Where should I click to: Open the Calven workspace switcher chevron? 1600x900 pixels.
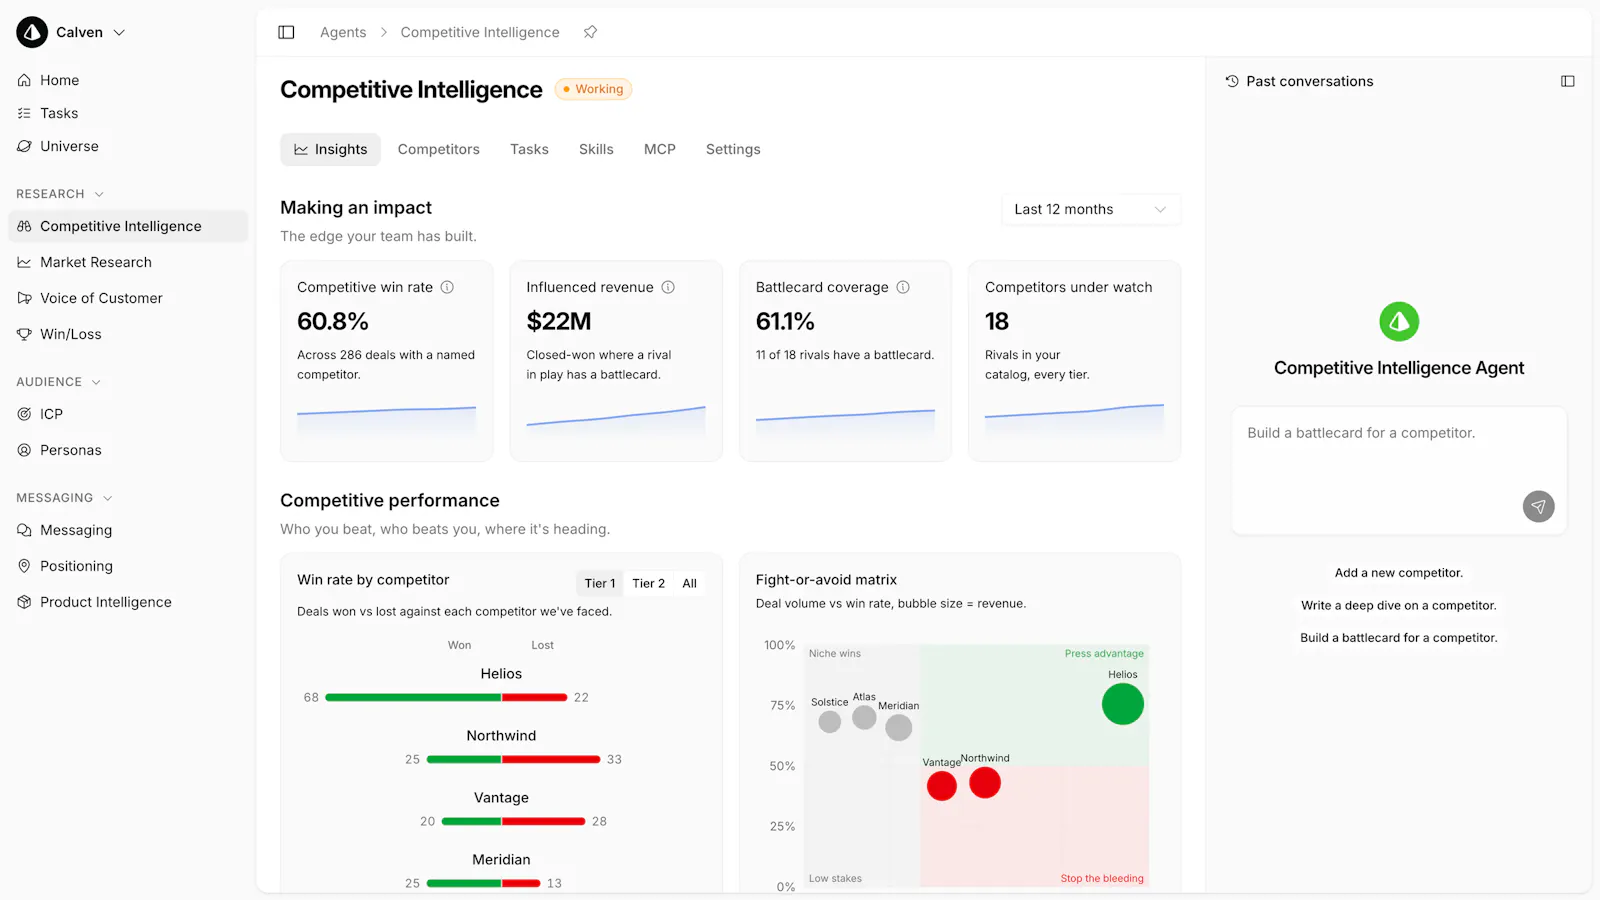click(x=119, y=32)
